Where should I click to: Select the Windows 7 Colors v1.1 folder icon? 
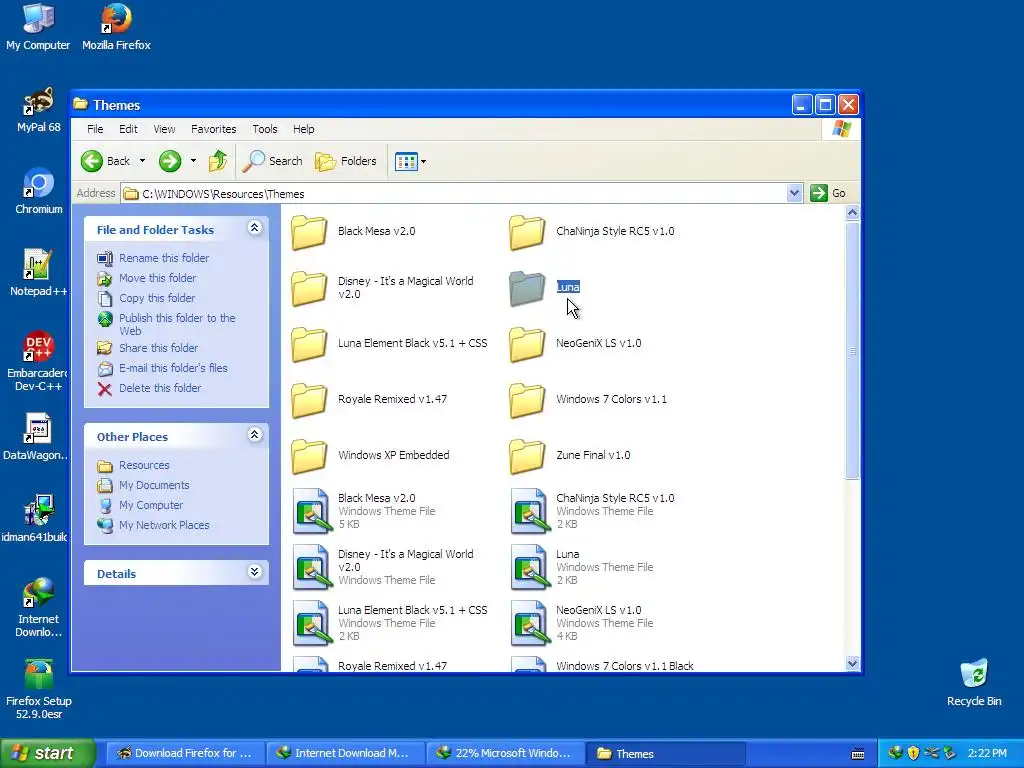click(x=527, y=400)
